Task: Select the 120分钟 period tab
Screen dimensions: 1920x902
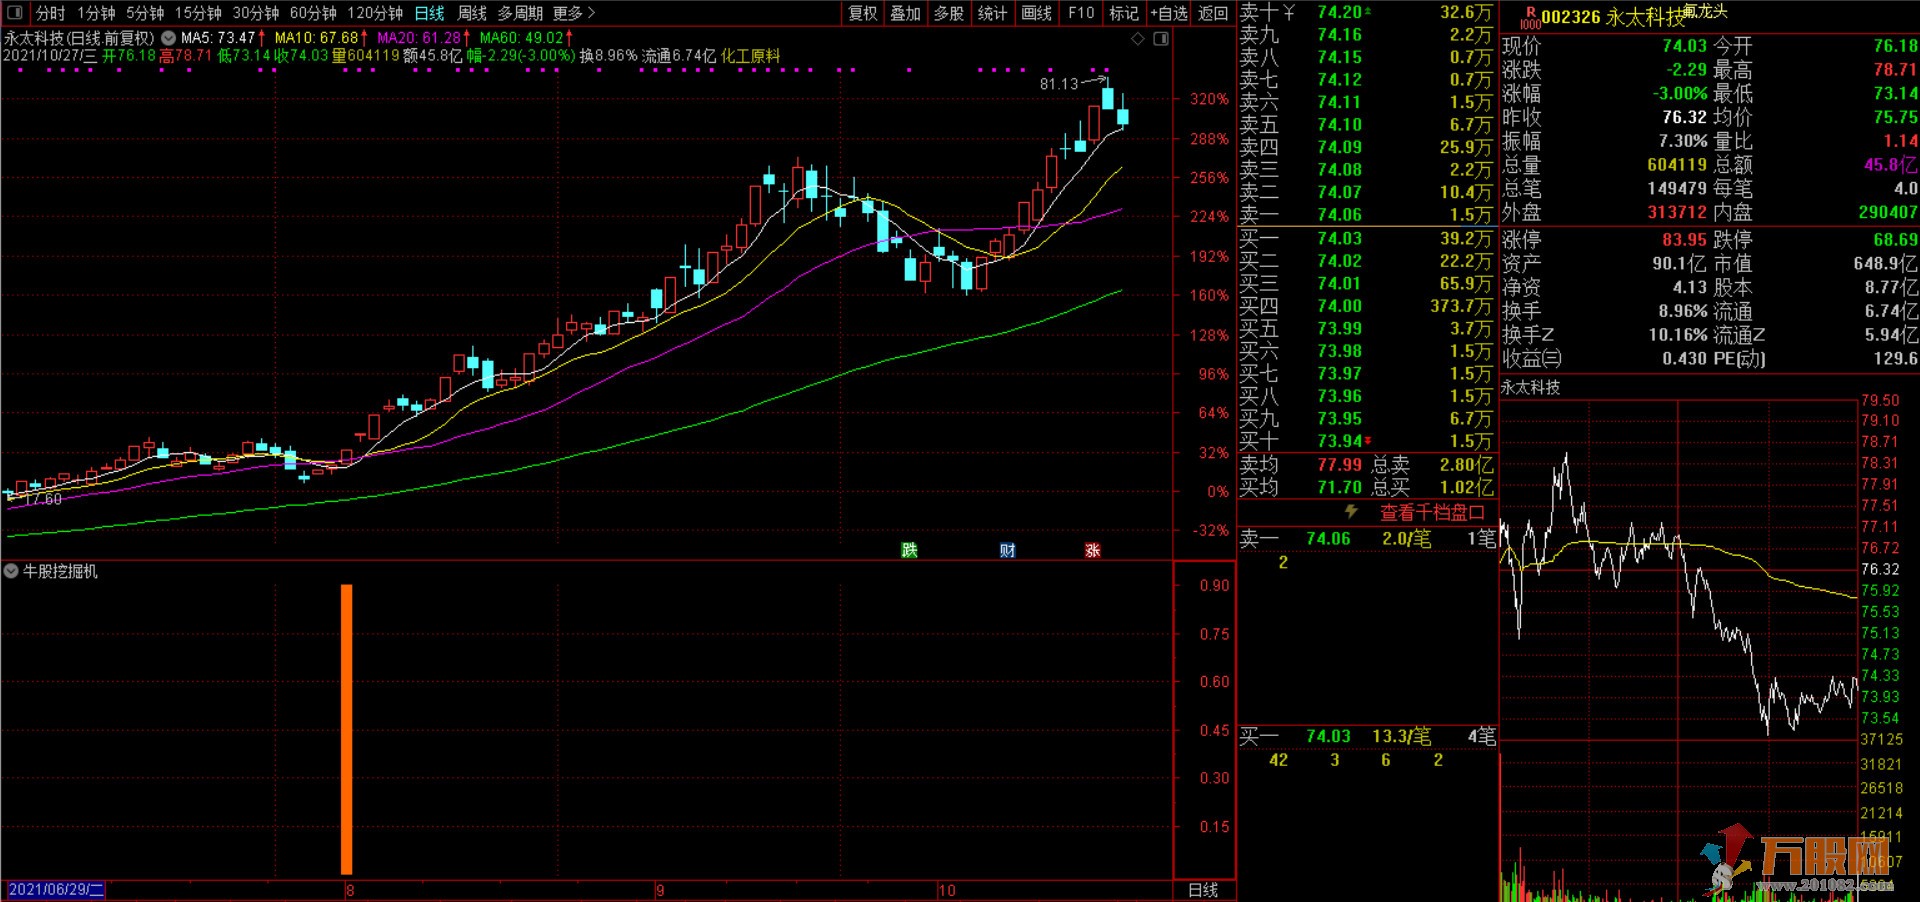Action: coord(375,13)
